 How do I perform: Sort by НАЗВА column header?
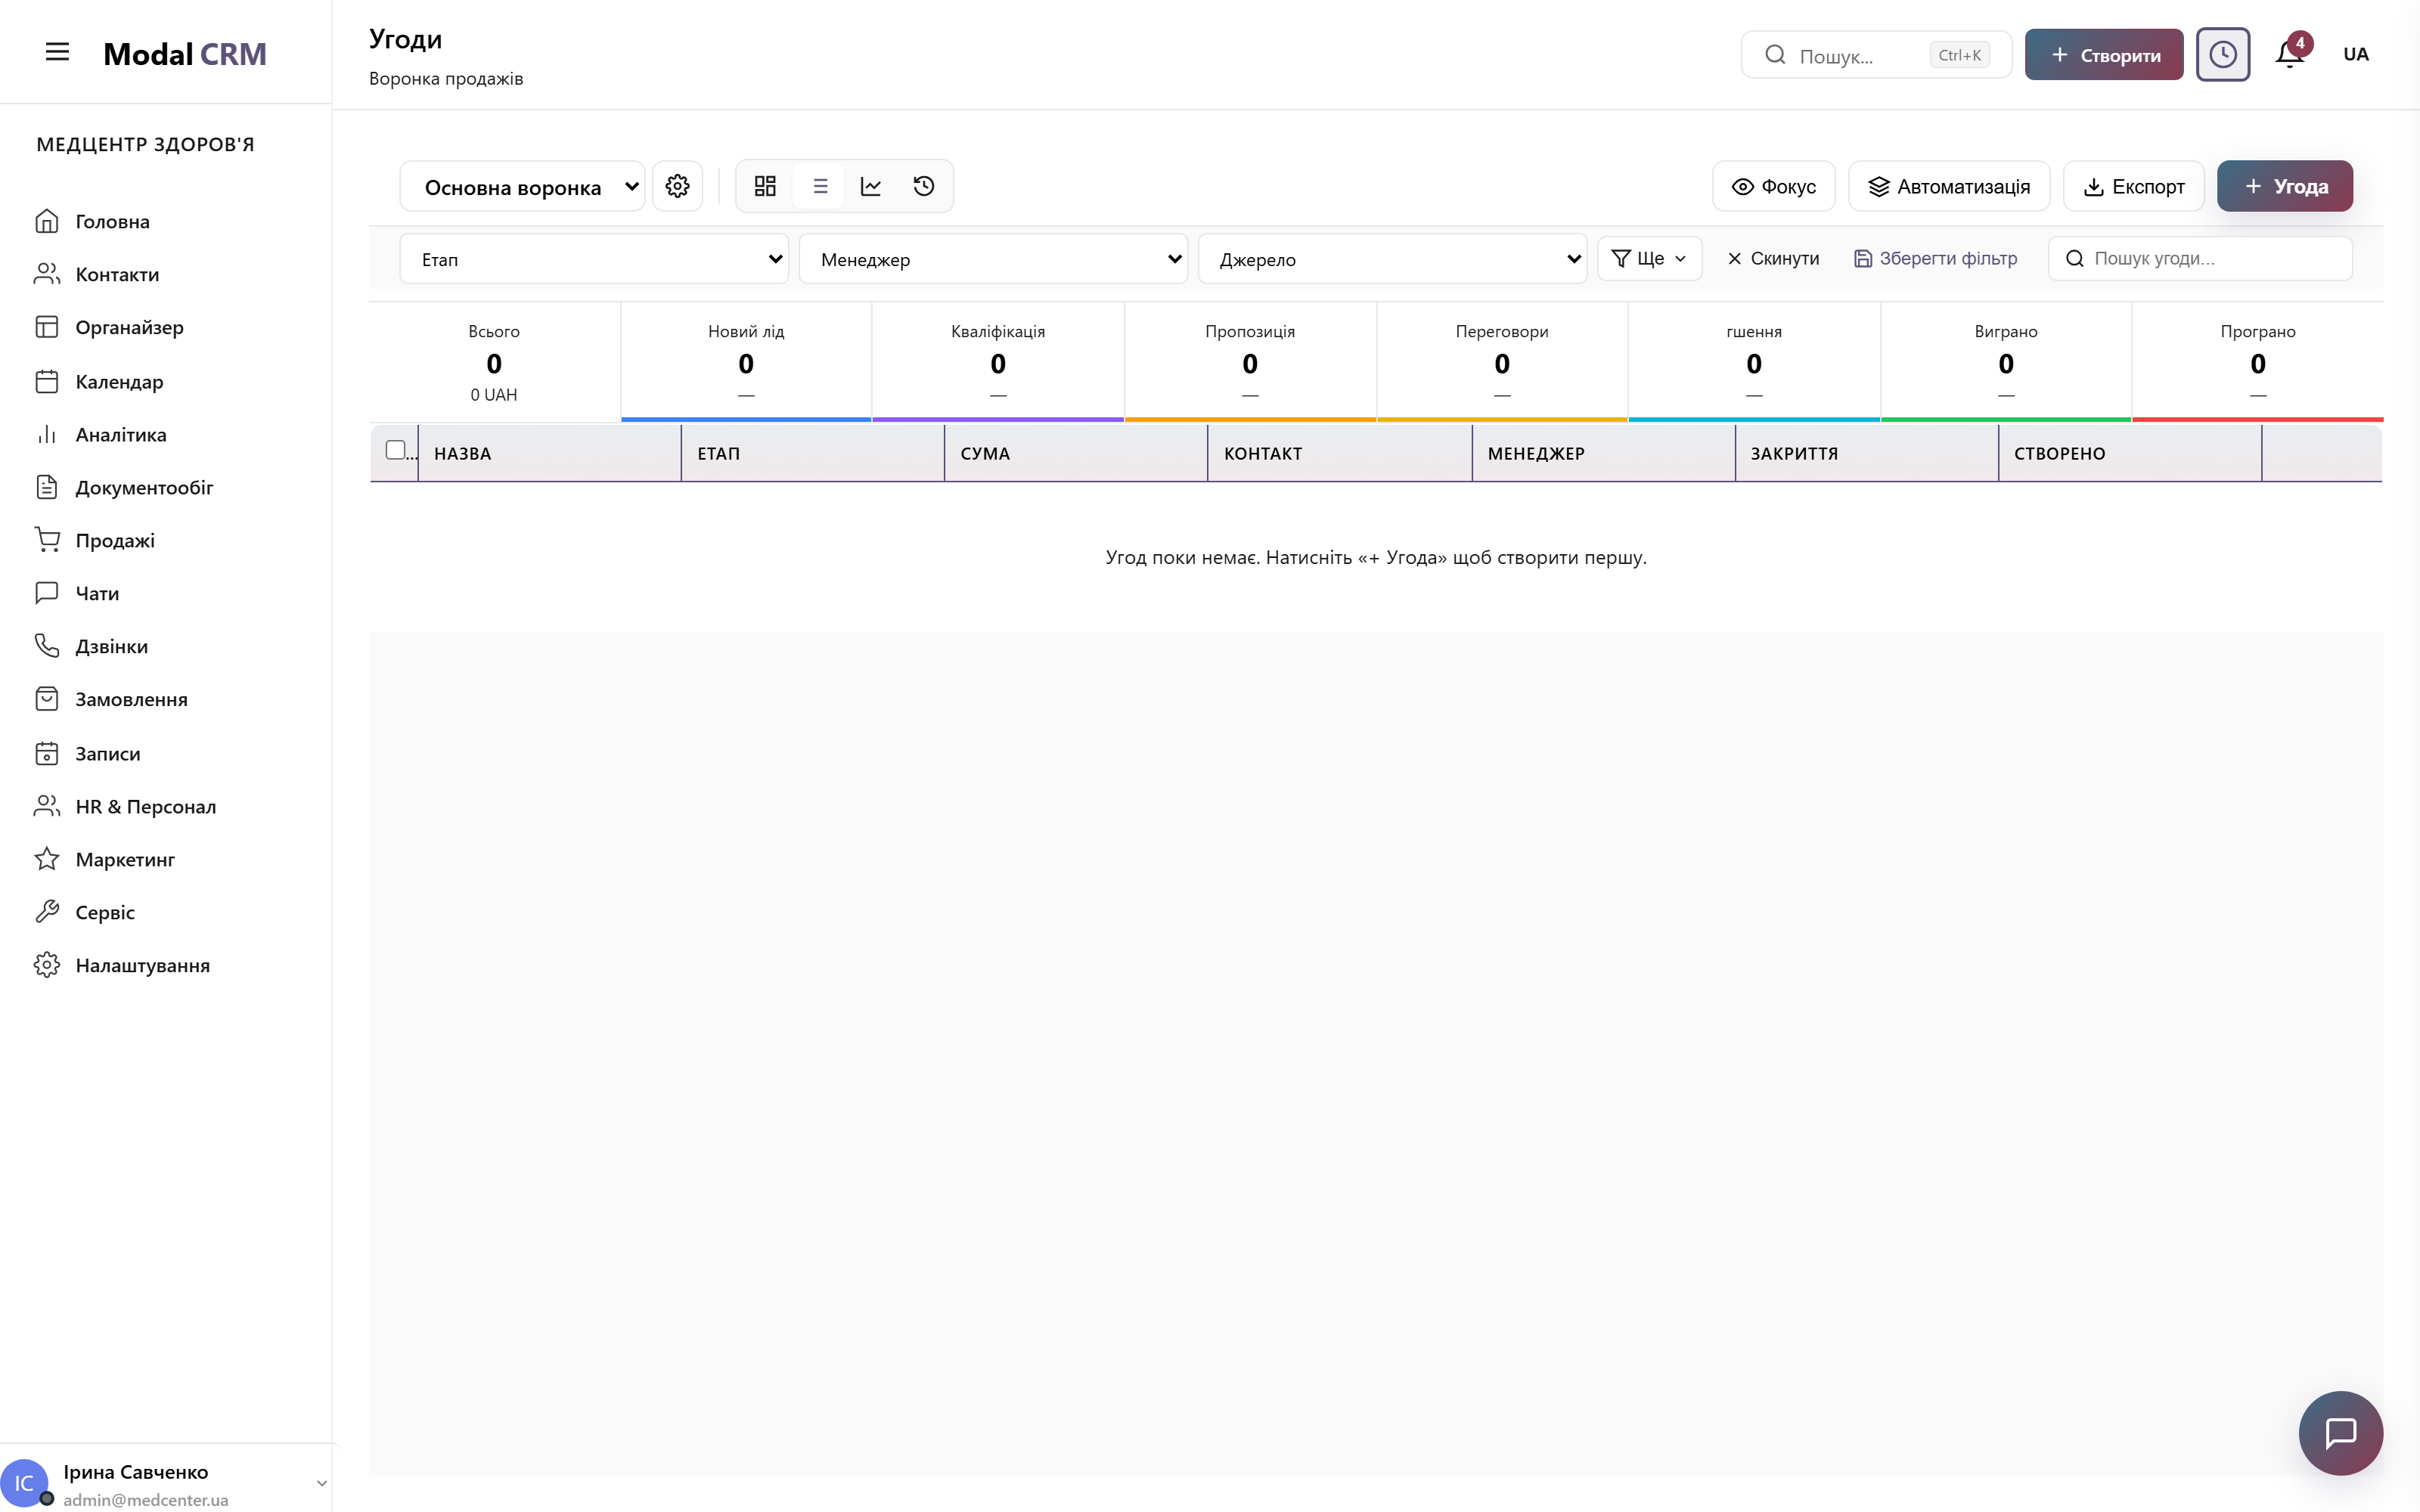click(x=549, y=454)
